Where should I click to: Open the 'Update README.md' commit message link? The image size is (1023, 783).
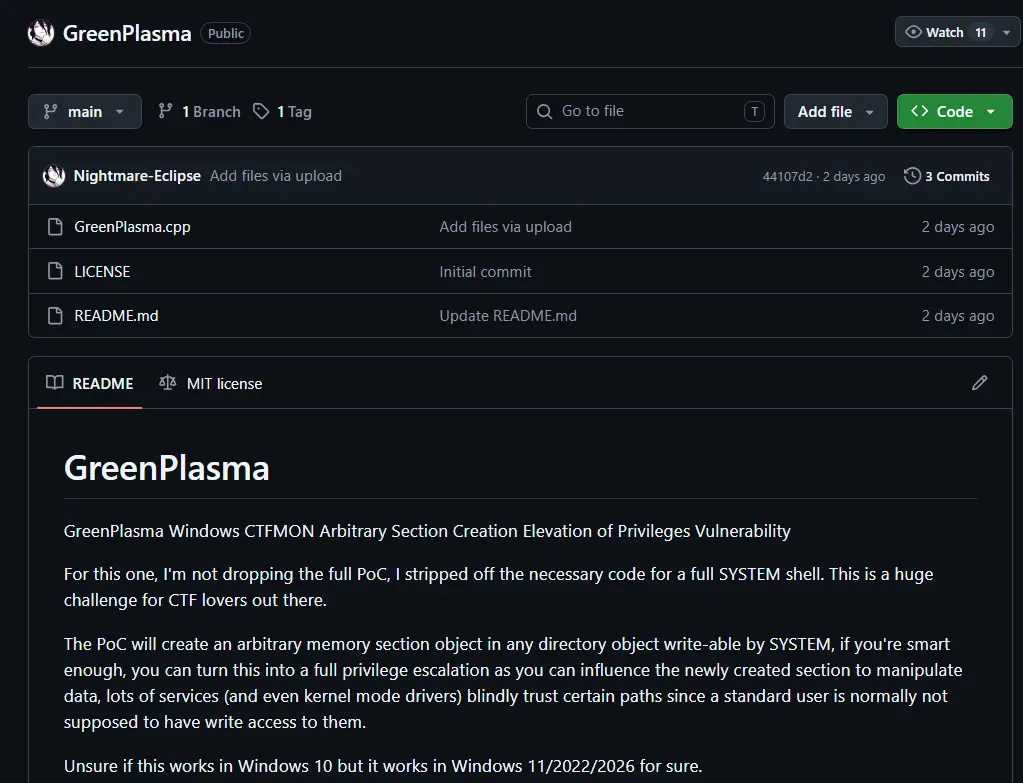coord(508,316)
